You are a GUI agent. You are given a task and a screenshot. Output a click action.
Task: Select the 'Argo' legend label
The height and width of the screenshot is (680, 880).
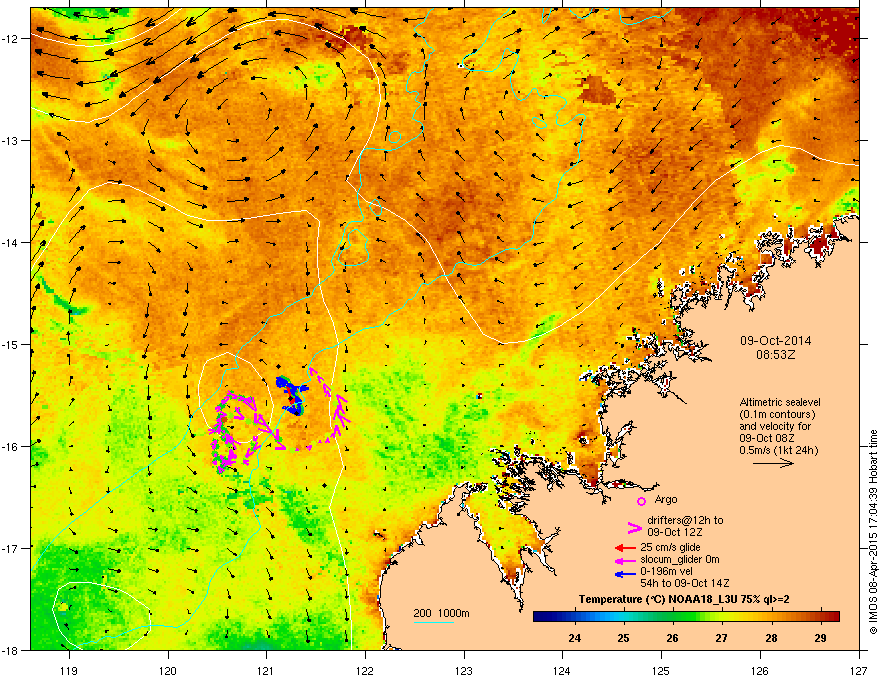point(666,499)
